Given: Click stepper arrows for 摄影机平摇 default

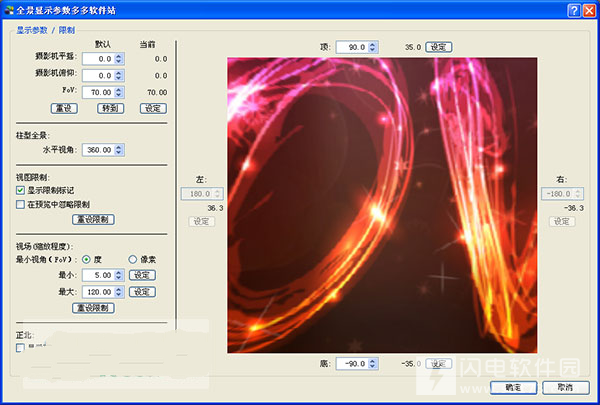Looking at the screenshot, I should 119,59.
